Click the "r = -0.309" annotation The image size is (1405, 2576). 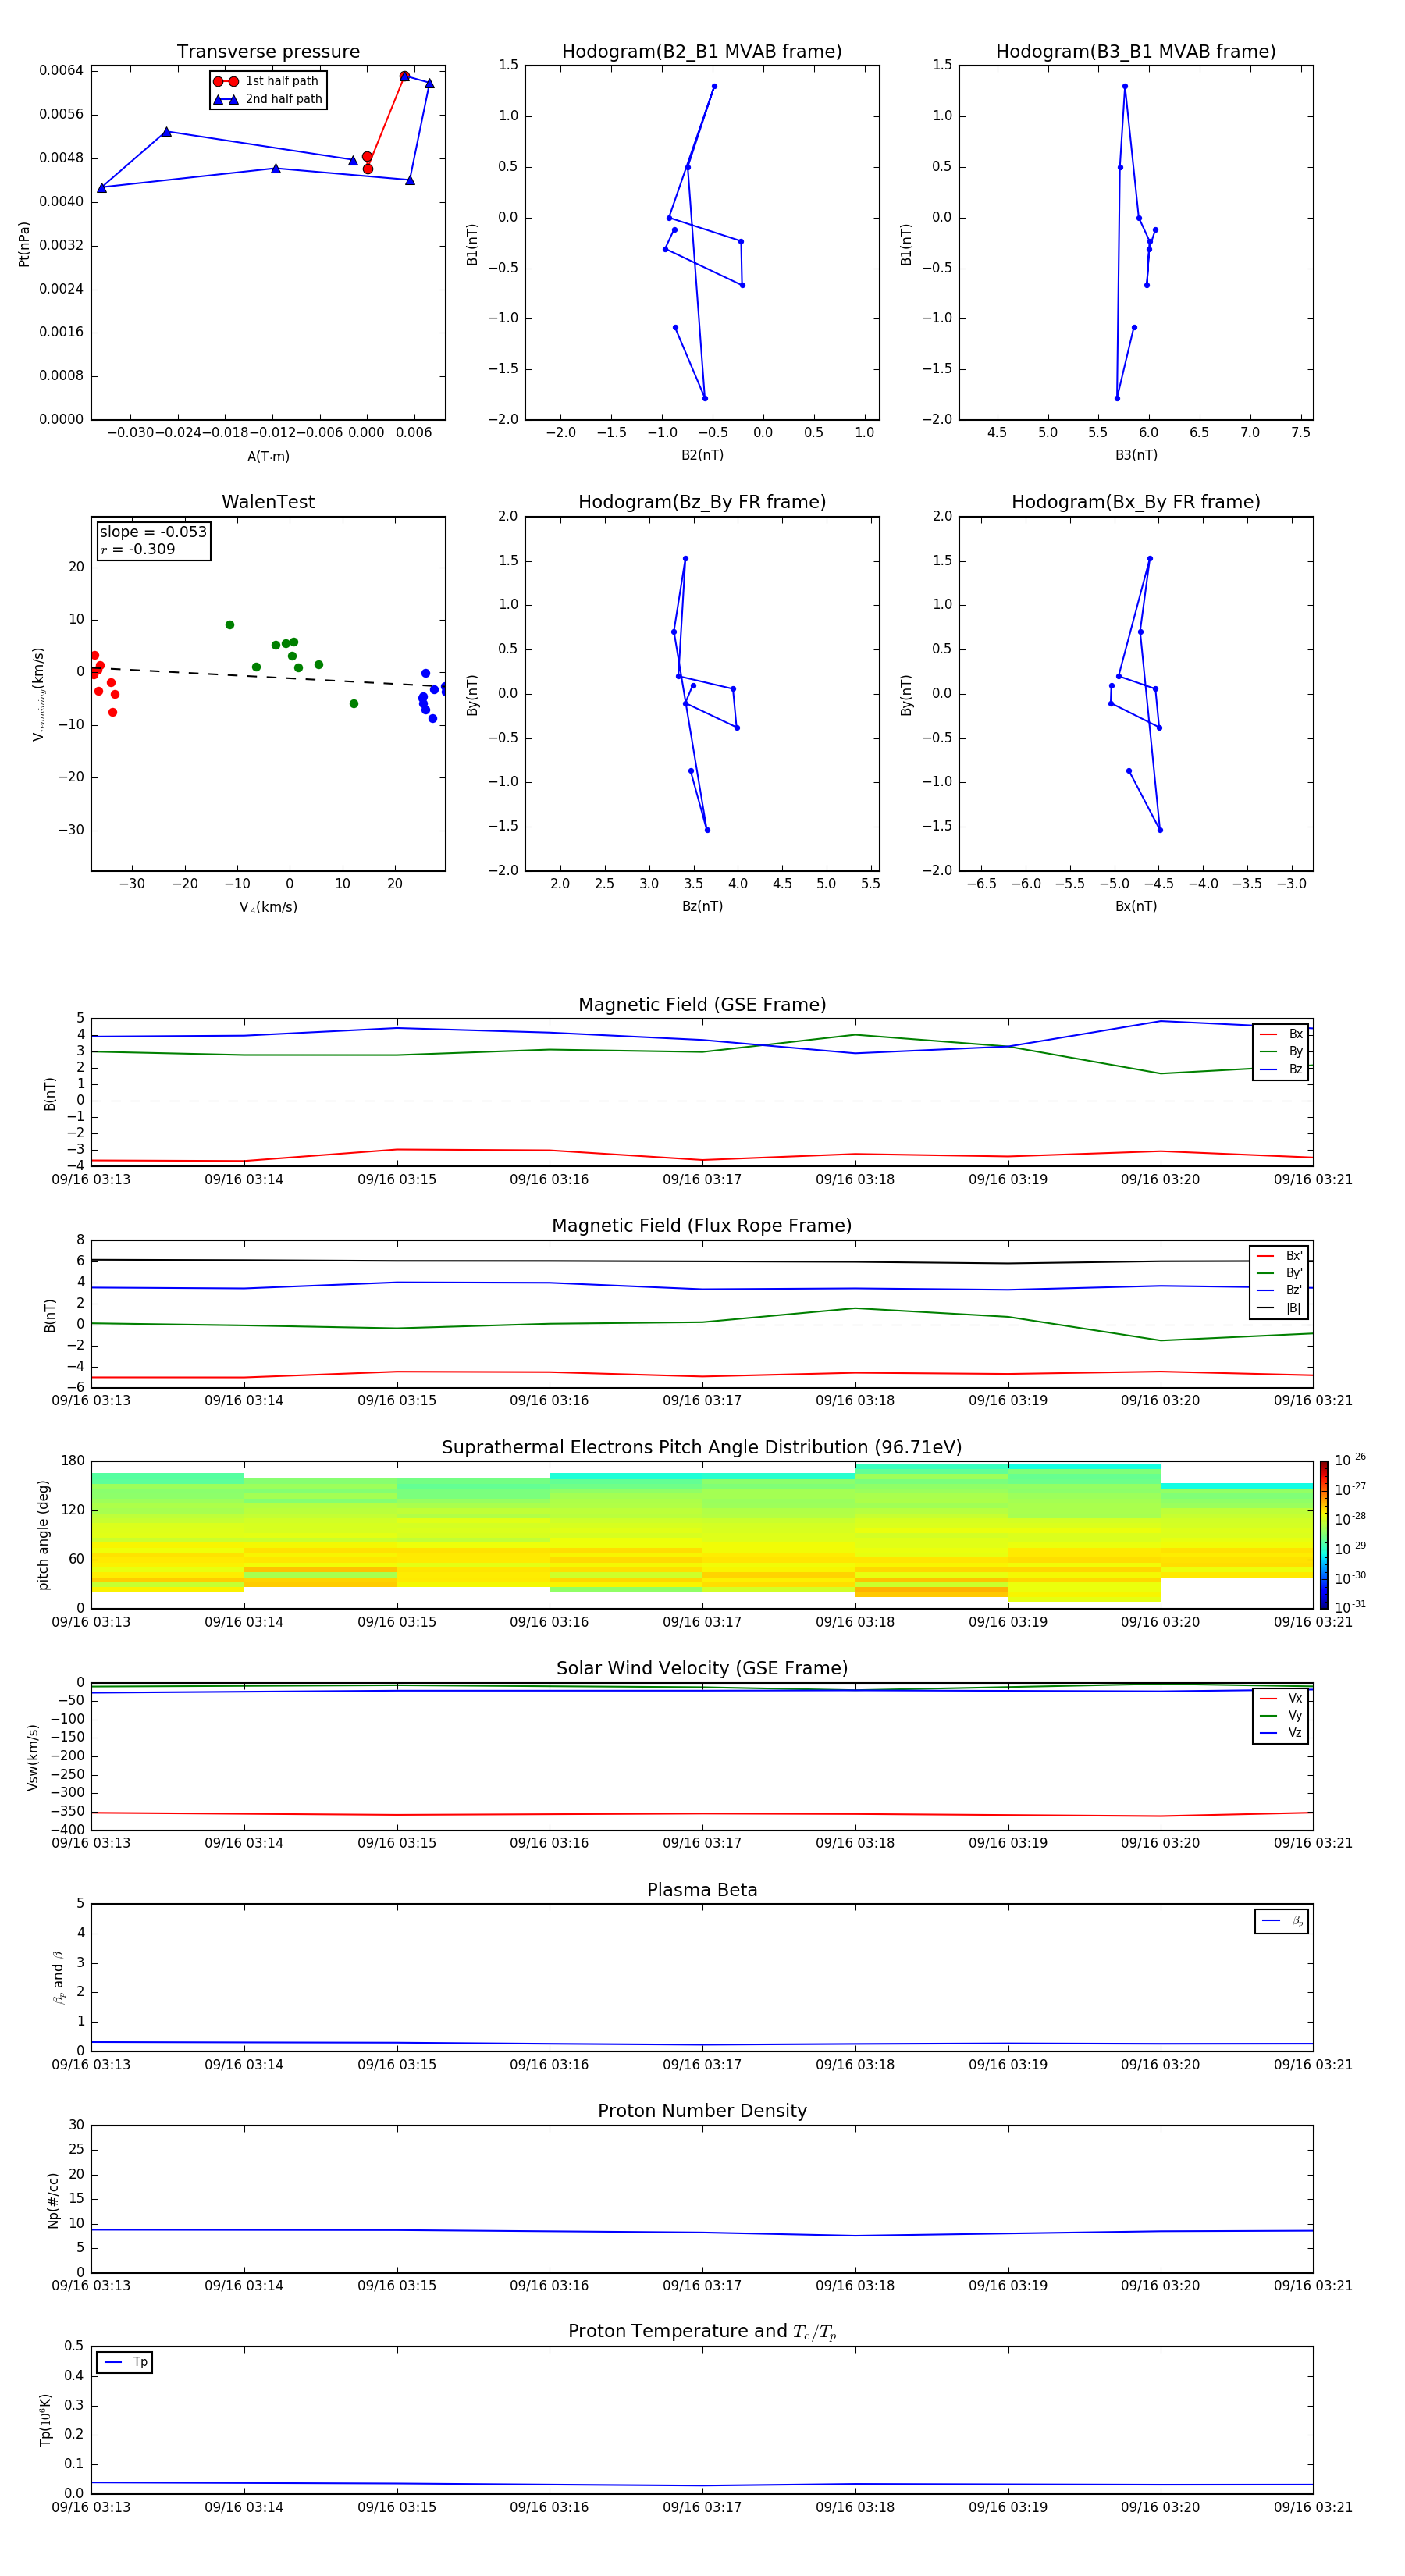point(138,549)
